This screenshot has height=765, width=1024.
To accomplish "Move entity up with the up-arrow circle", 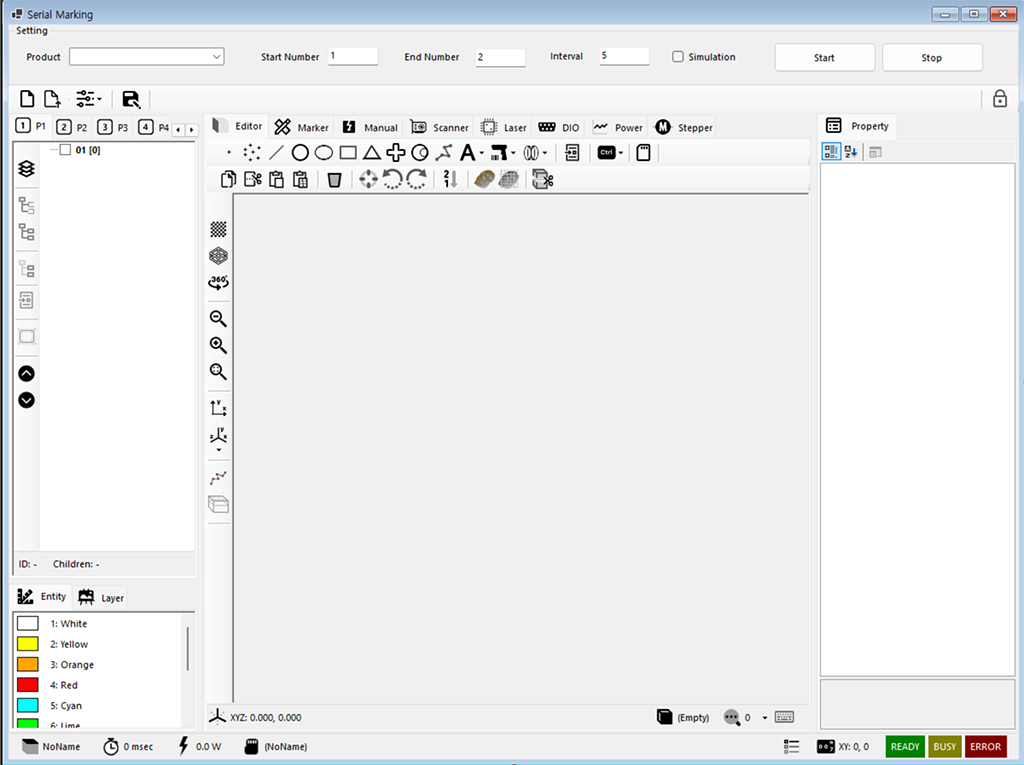I will [27, 373].
